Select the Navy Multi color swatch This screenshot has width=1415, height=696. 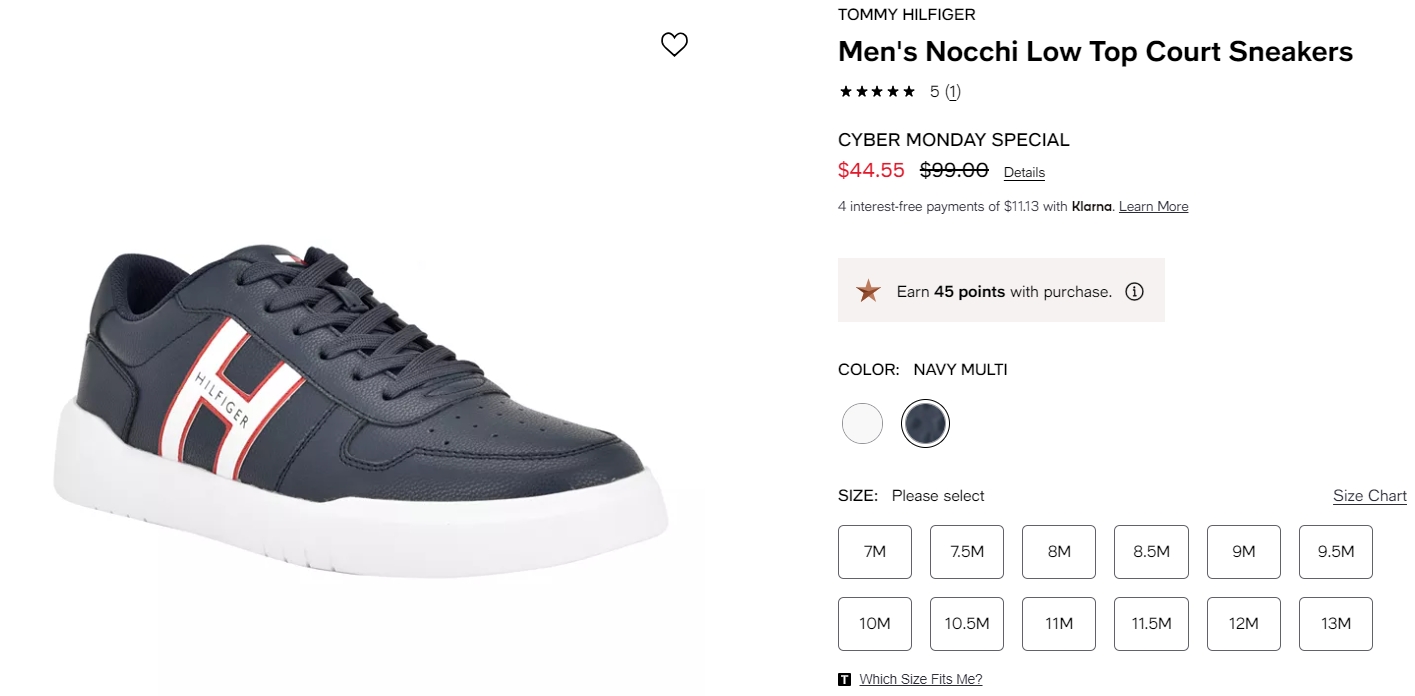click(925, 424)
